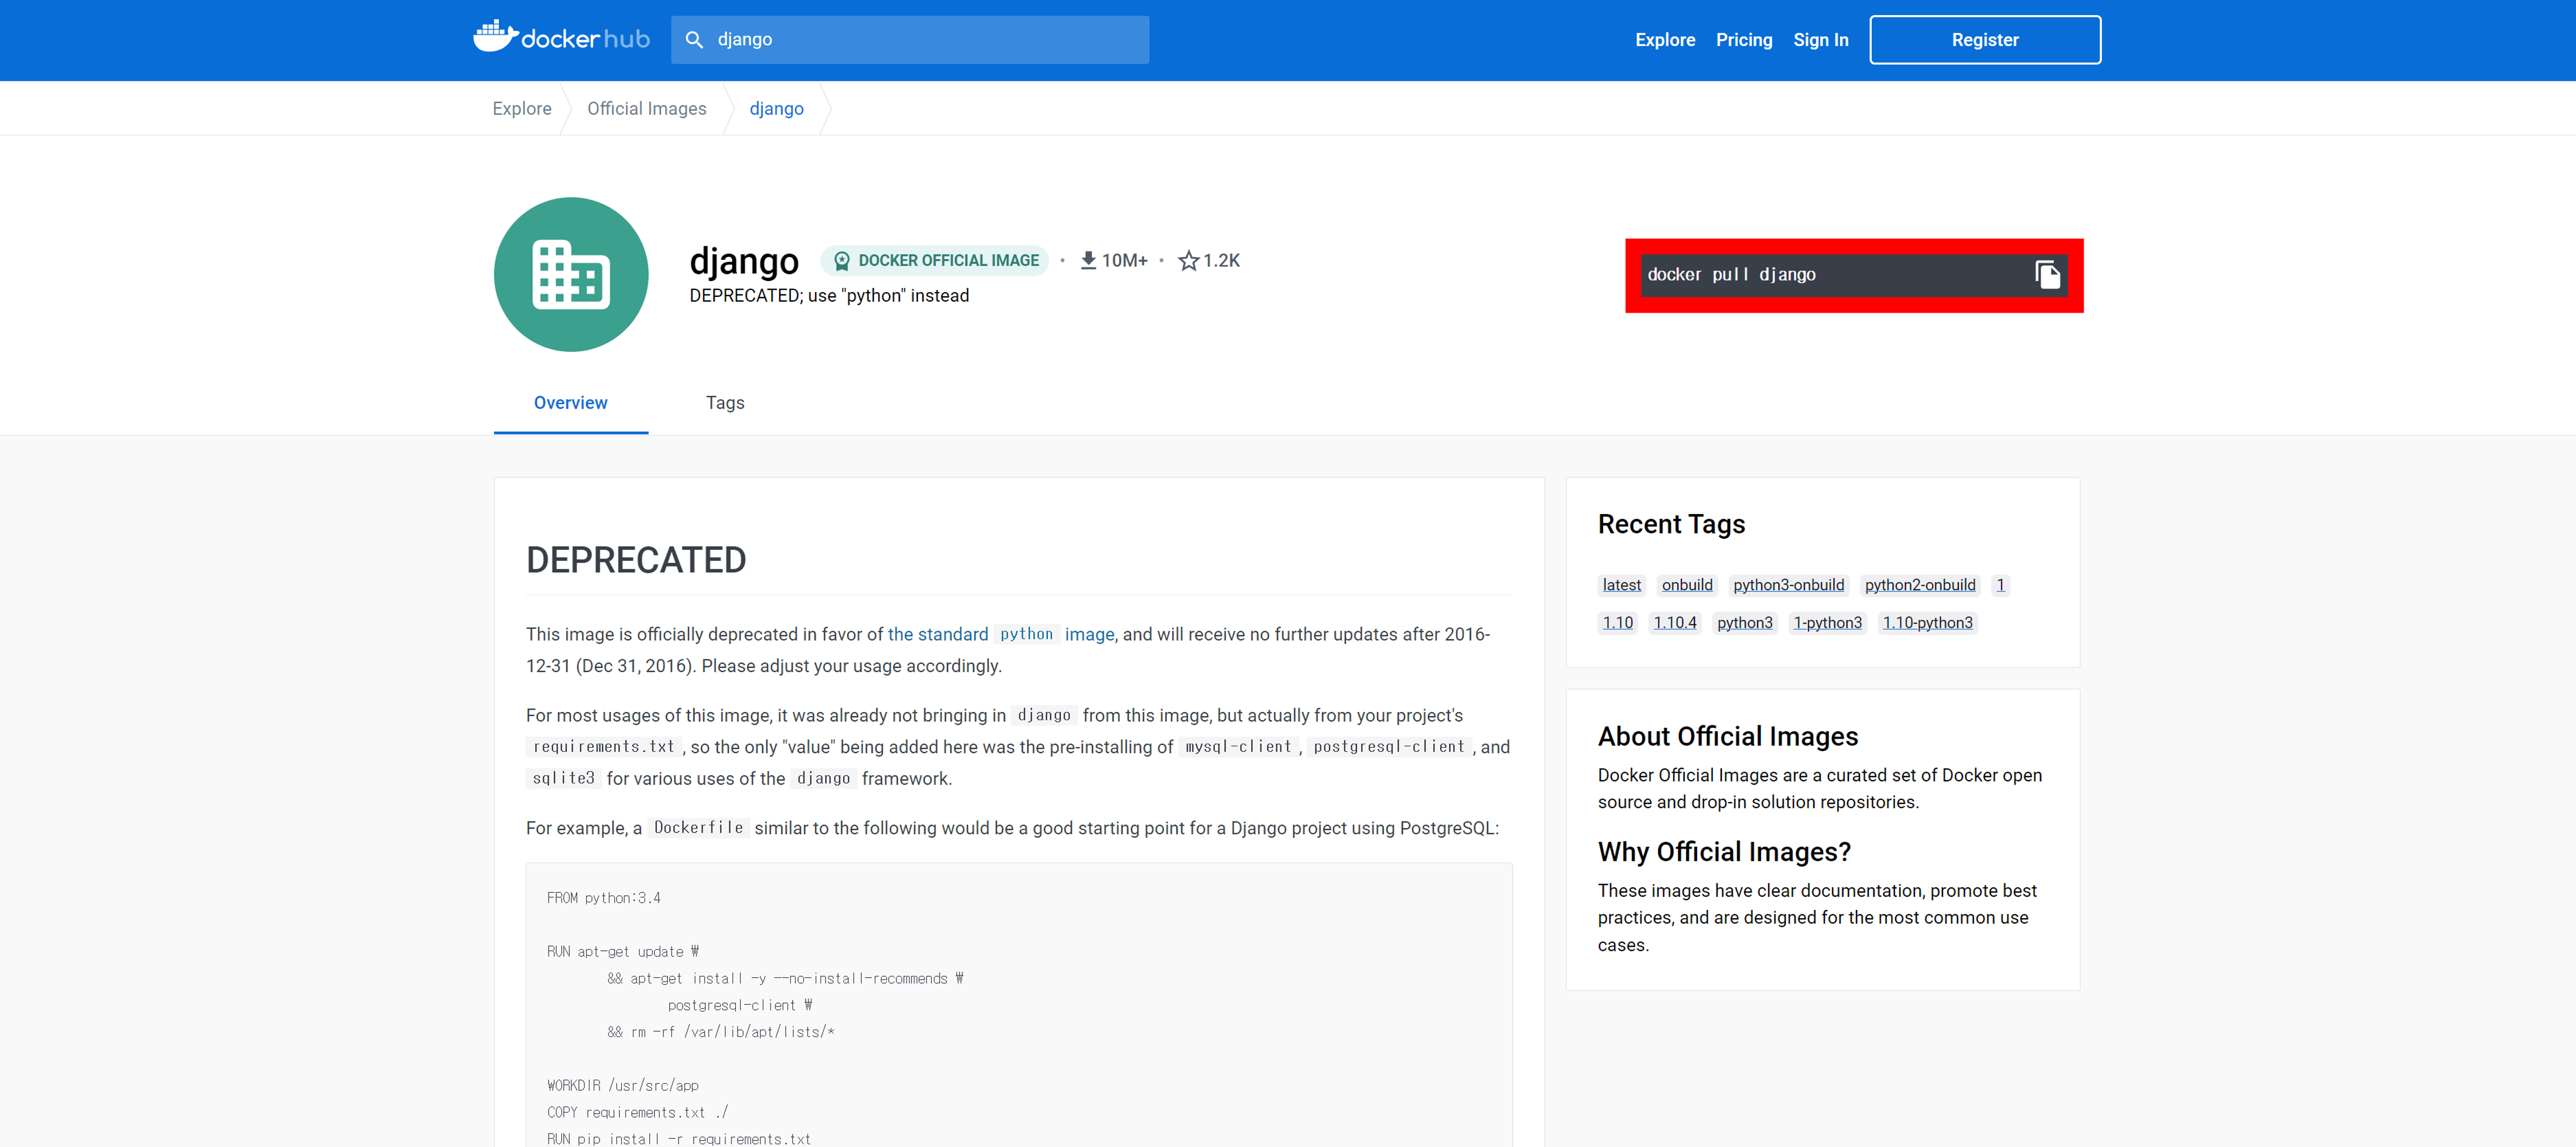Image resolution: width=2576 pixels, height=1147 pixels.
Task: Click the 'COPY requirements.txt ./' code line
Action: click(638, 1112)
